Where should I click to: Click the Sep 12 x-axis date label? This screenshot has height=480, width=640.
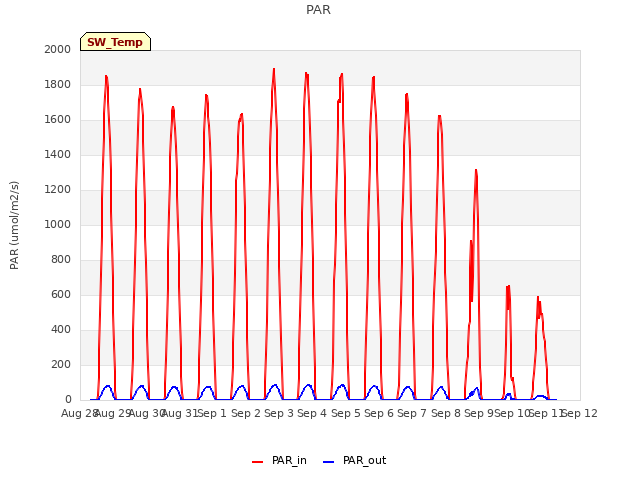[x=580, y=413]
